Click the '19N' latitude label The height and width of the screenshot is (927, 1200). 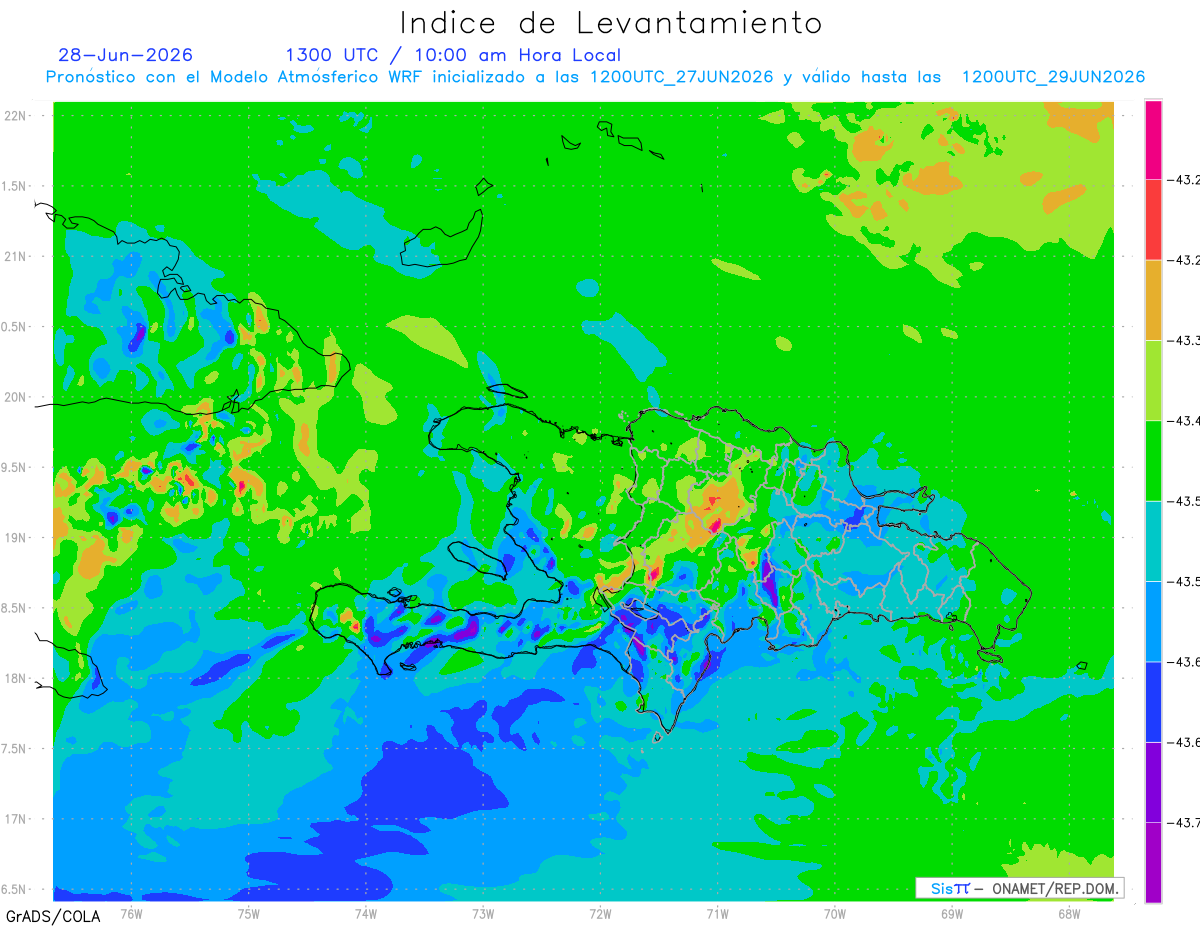16,538
